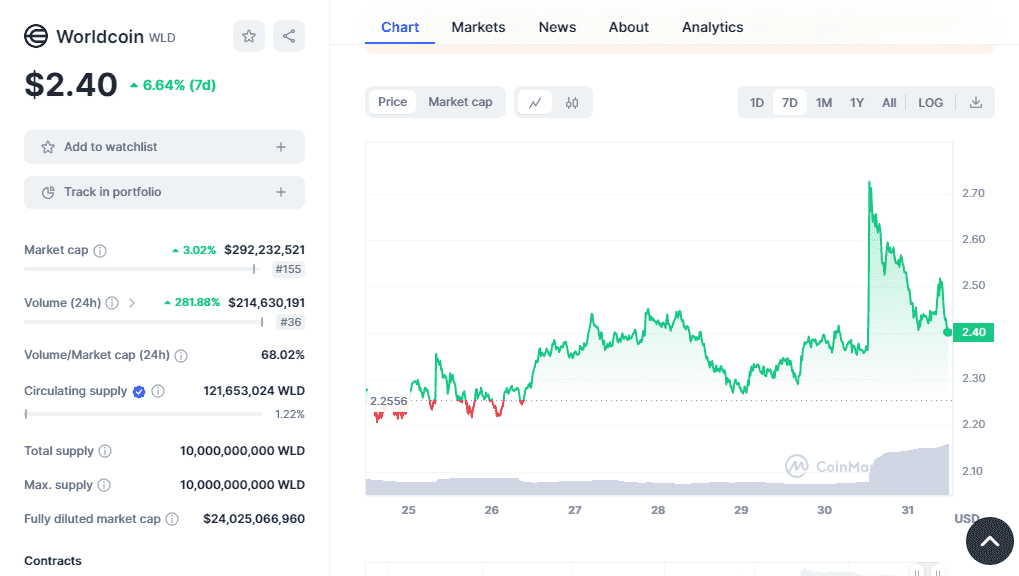Click the volume rank progress bar
The height and width of the screenshot is (576, 1019).
[x=144, y=322]
